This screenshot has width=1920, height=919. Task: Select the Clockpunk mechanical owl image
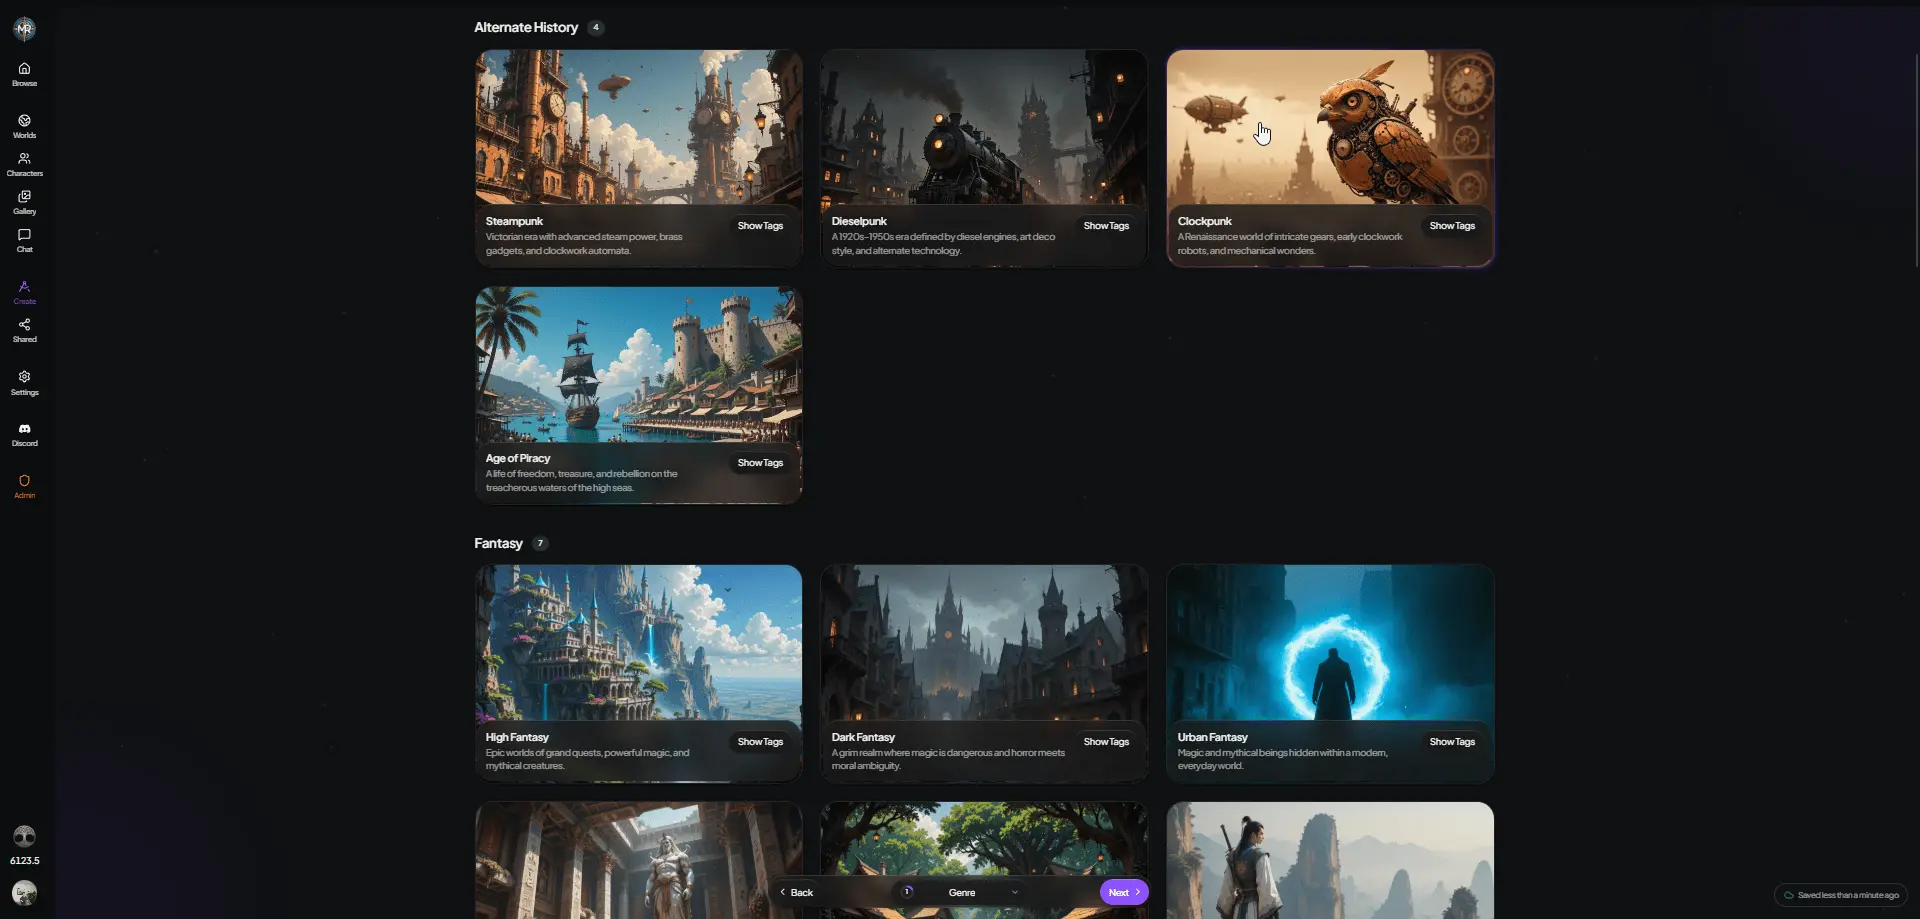click(x=1330, y=127)
